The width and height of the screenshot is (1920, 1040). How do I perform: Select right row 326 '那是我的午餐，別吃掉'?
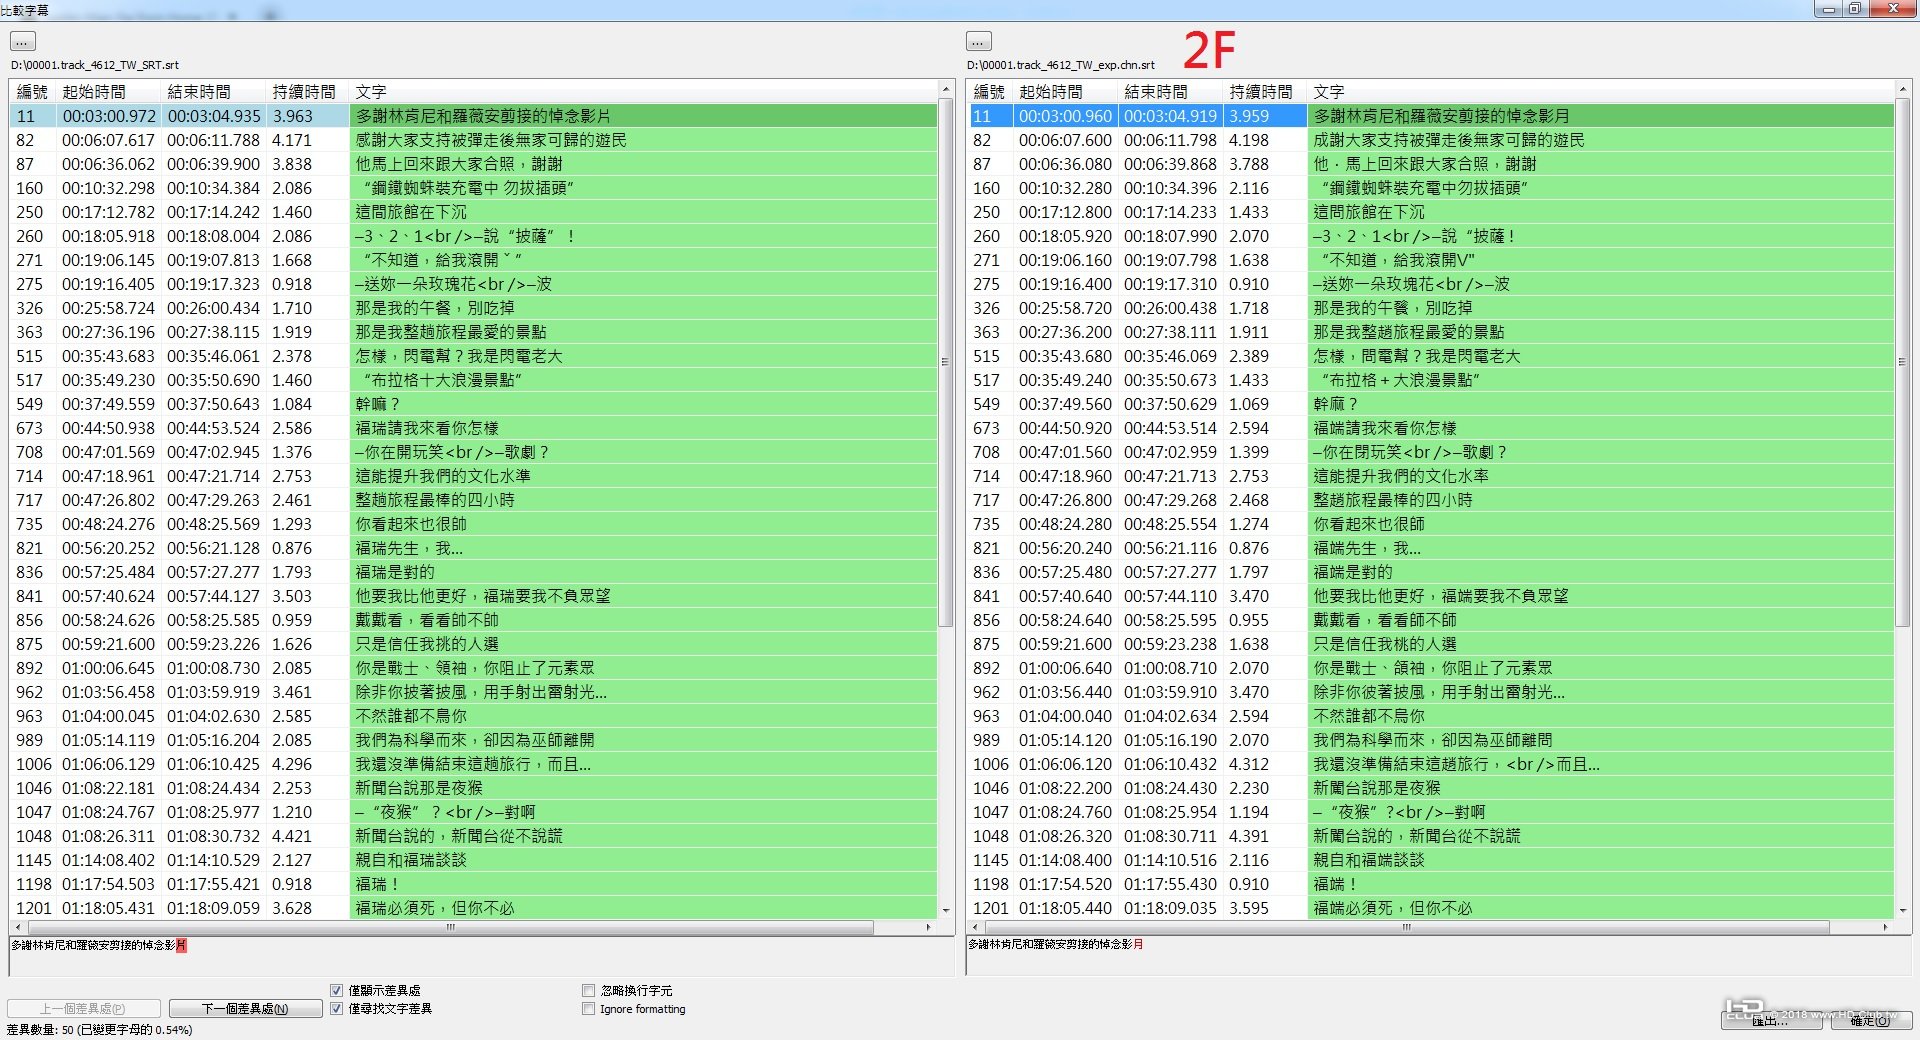tap(1430, 308)
